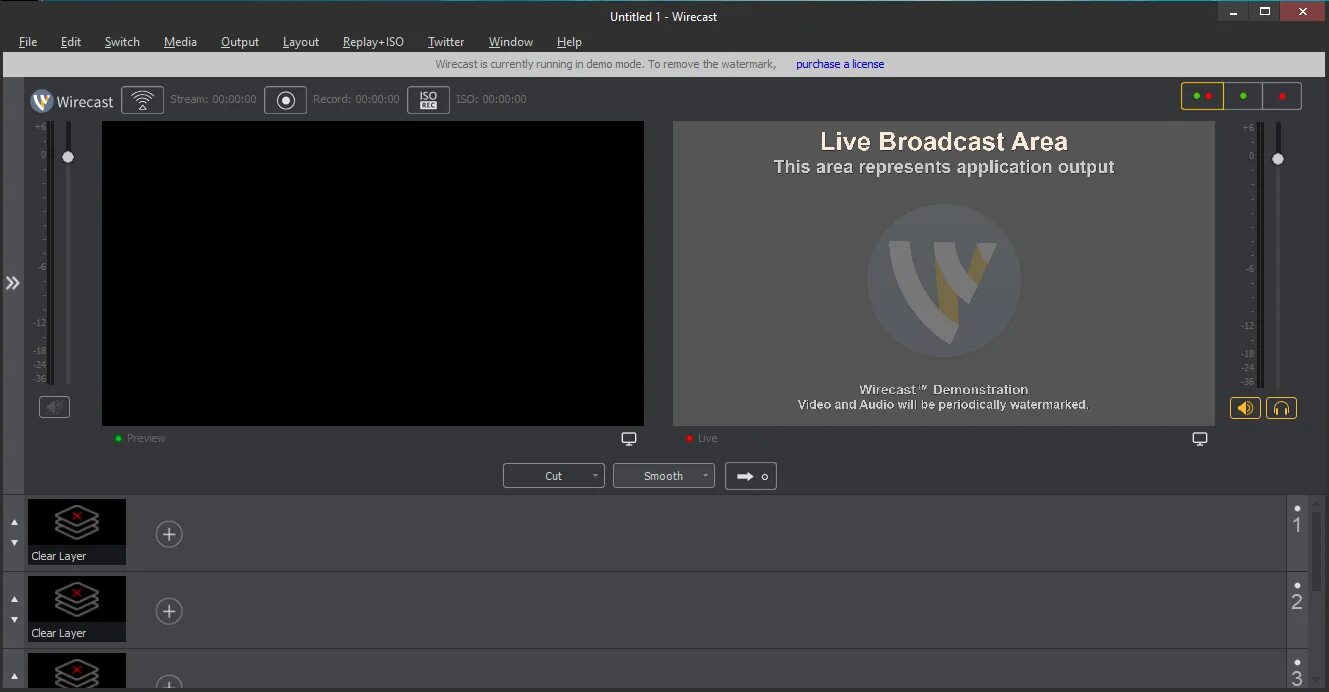1329x692 pixels.
Task: Click the purchase a license link
Action: tap(840, 64)
